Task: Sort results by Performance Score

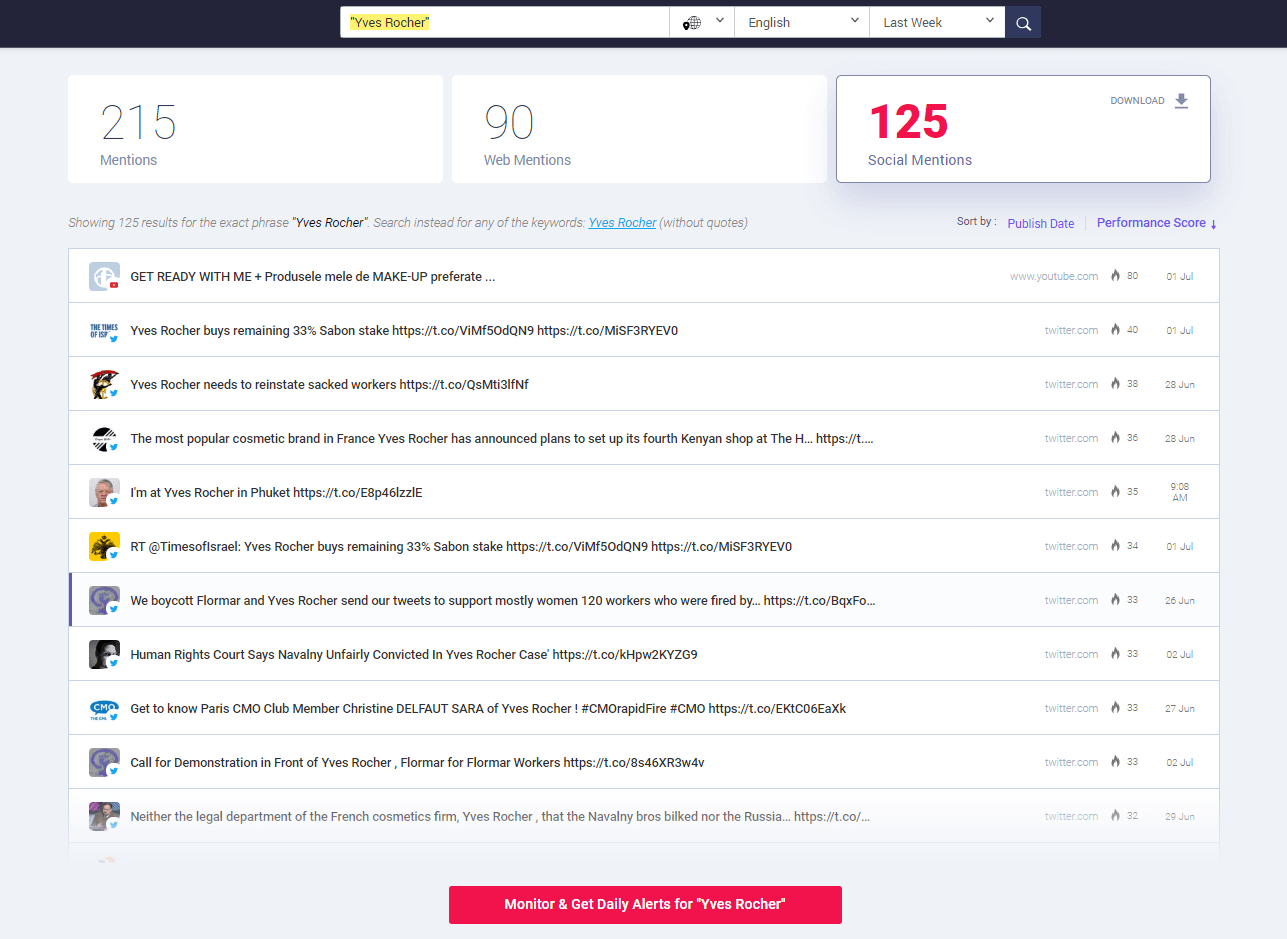Action: pyautogui.click(x=1149, y=222)
